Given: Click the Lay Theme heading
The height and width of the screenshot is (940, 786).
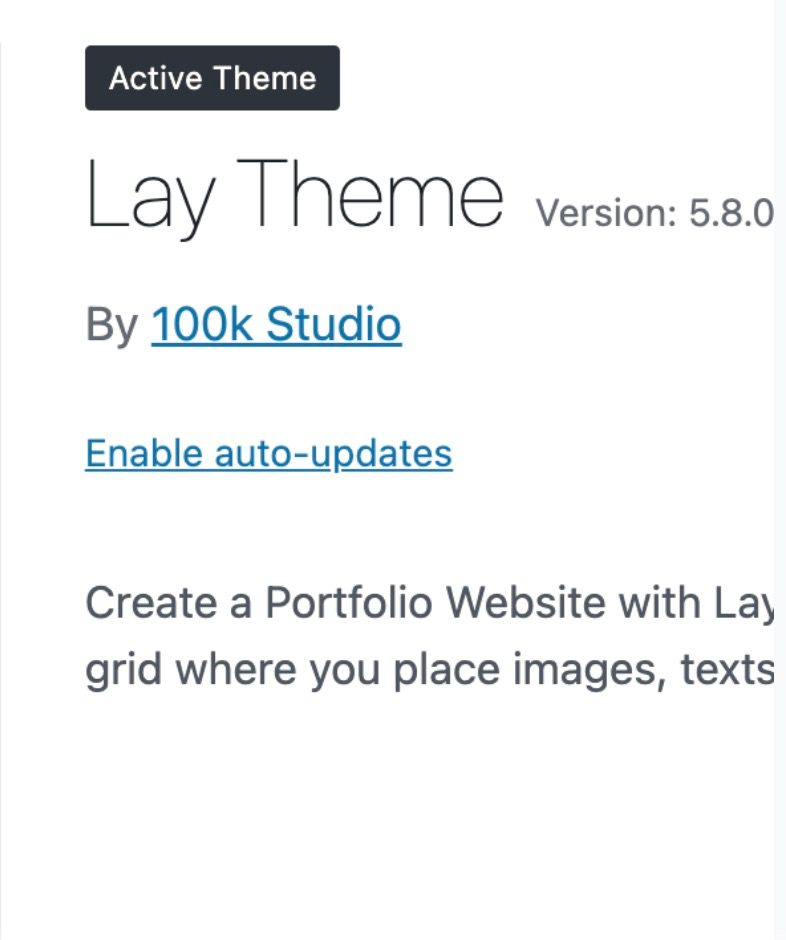Looking at the screenshot, I should point(294,196).
